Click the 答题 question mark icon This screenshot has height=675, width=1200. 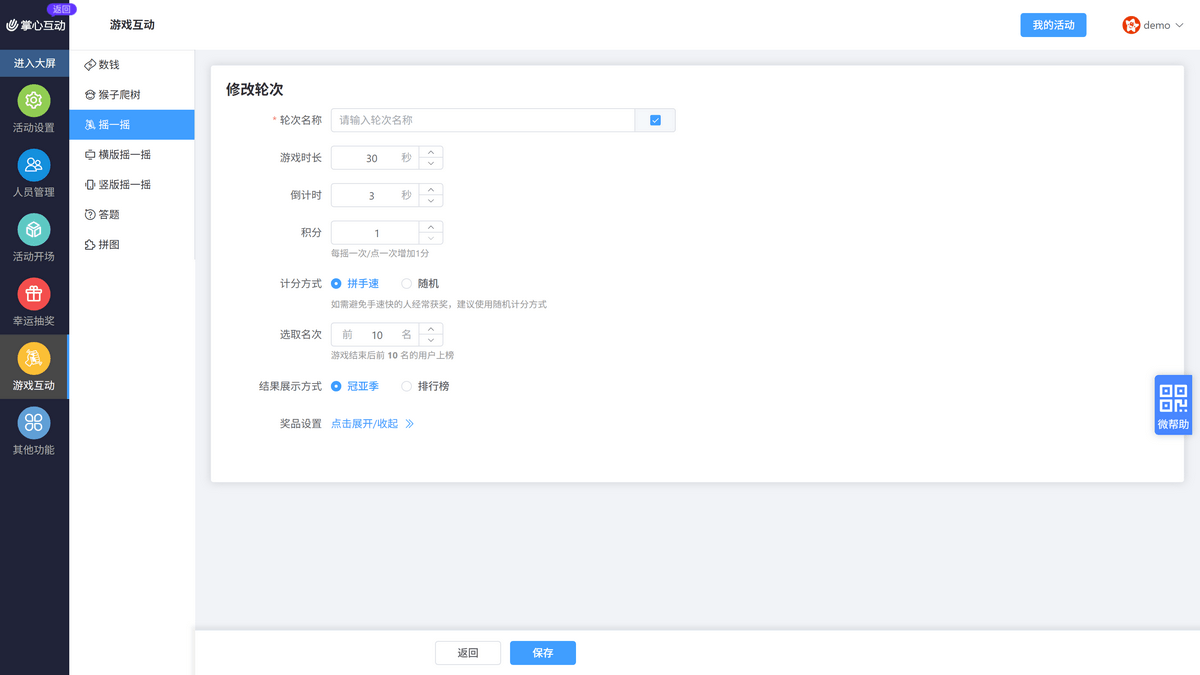pos(90,215)
